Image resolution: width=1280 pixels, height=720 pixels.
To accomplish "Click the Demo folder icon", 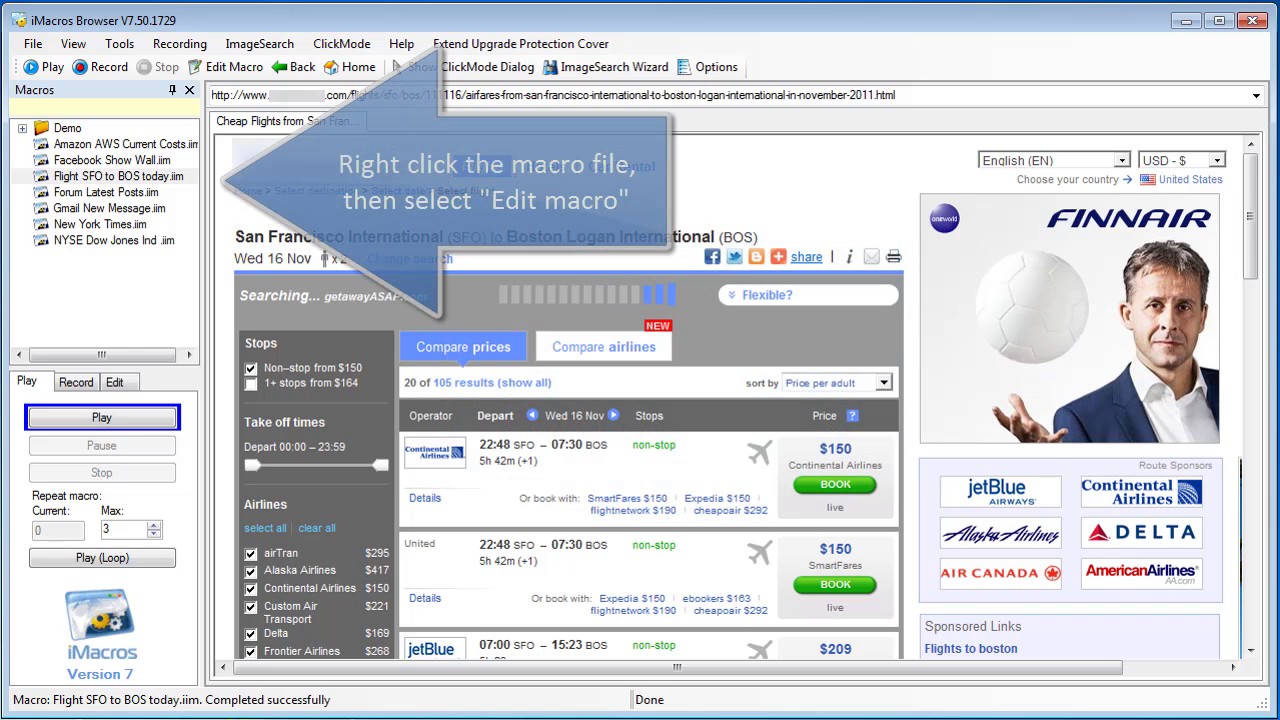I will 41,128.
